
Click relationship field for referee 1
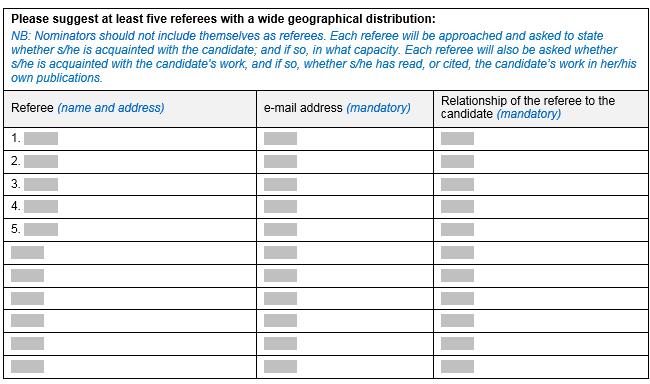[457, 139]
